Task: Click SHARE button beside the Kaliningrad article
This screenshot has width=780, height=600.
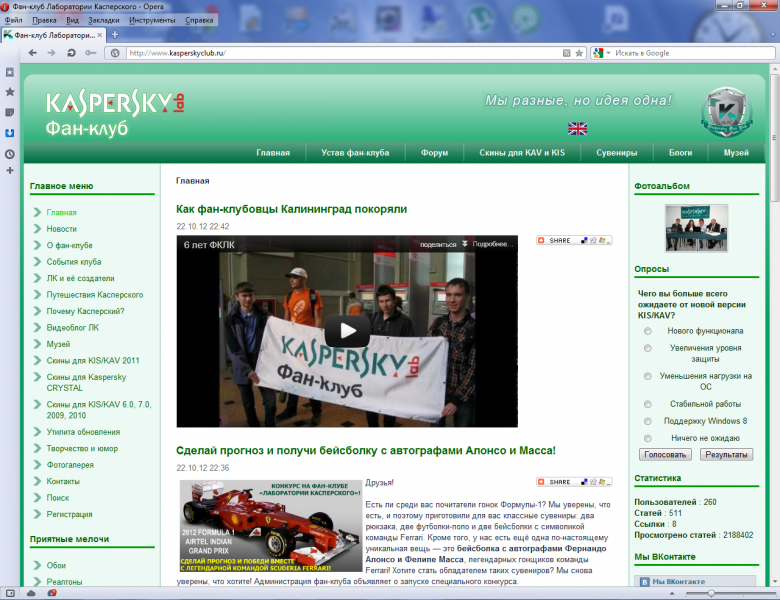Action: pyautogui.click(x=574, y=240)
